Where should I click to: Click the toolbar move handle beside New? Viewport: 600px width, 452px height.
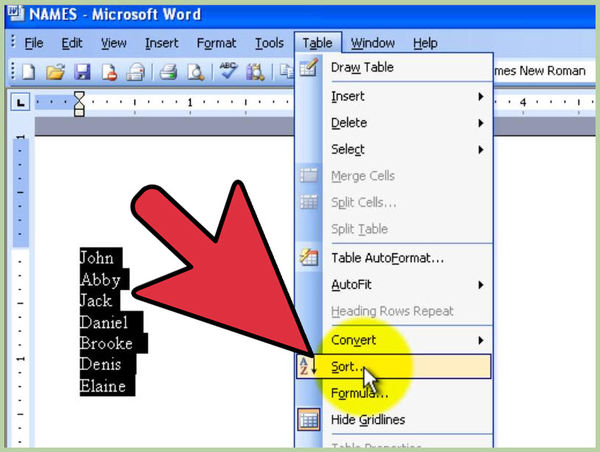pyautogui.click(x=13, y=71)
